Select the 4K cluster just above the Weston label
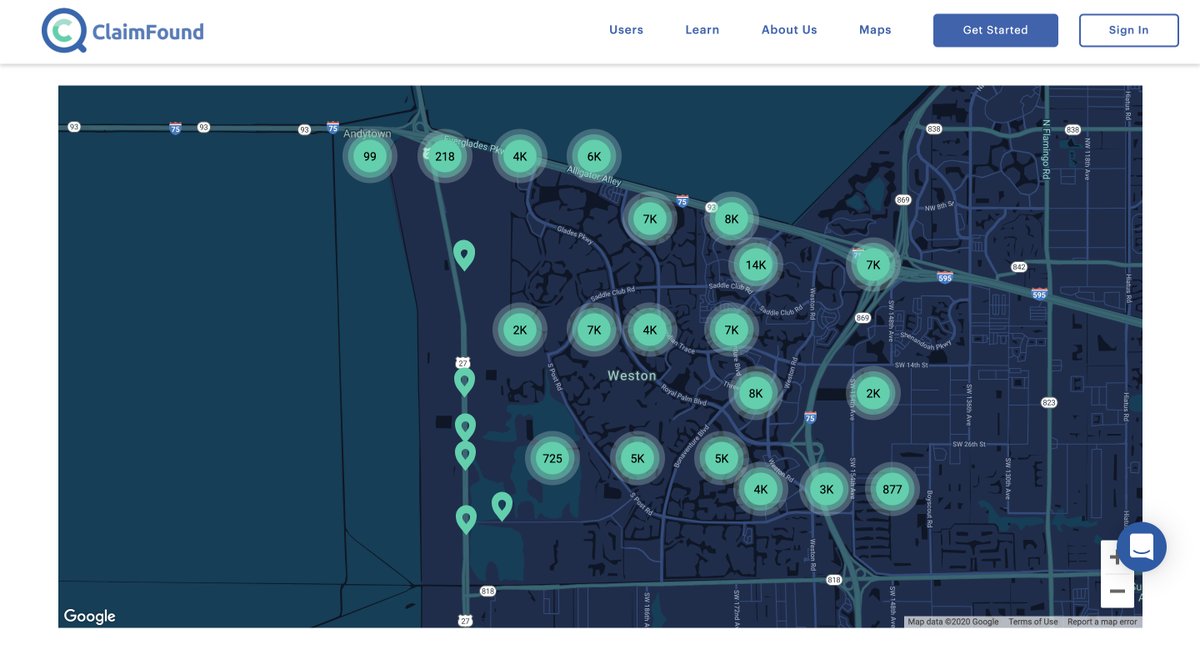Screen dimensions: 1200x655 click(650, 330)
